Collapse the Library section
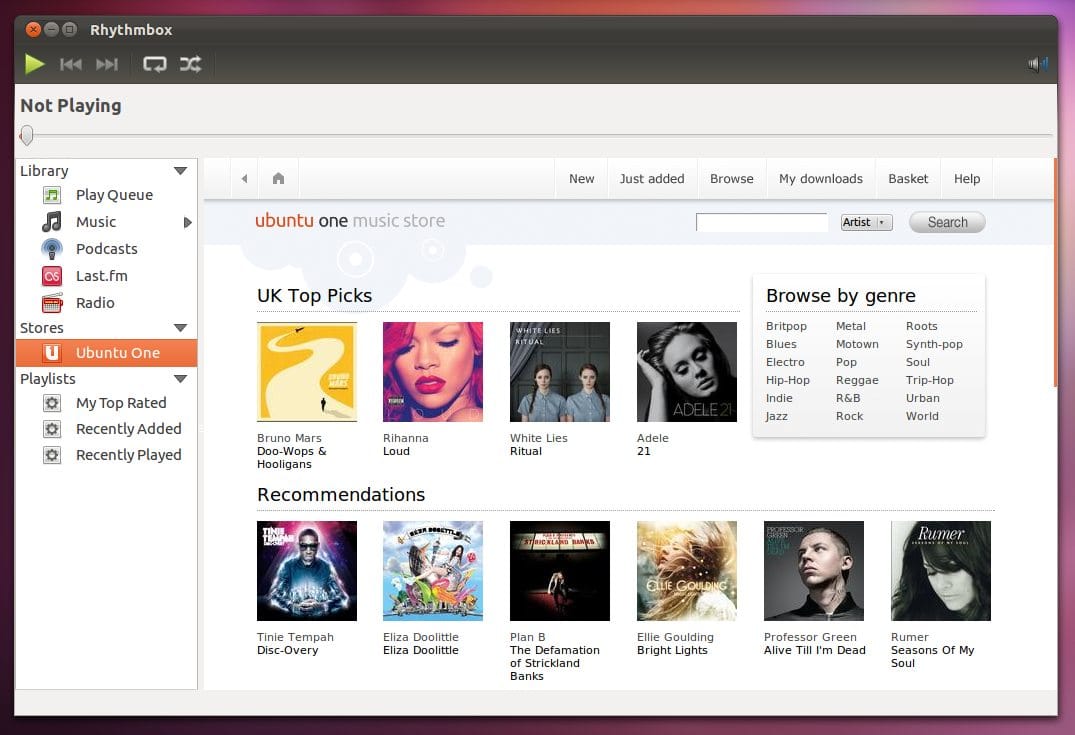Image resolution: width=1075 pixels, height=735 pixels. pyautogui.click(x=180, y=170)
